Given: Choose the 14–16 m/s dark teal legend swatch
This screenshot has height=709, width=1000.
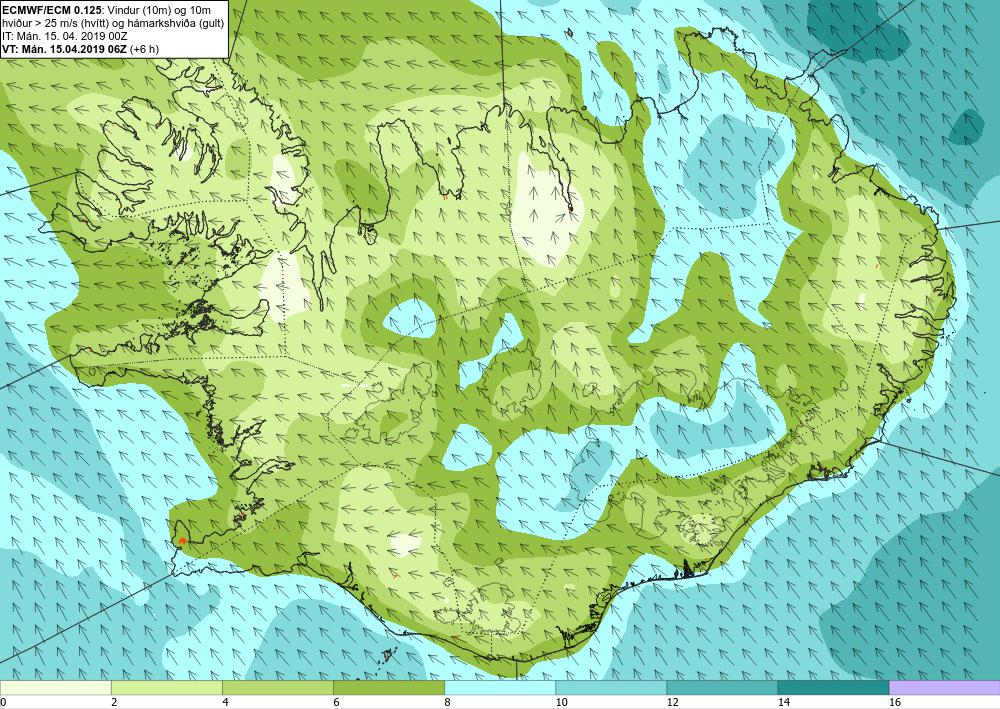Looking at the screenshot, I should pos(833,687).
